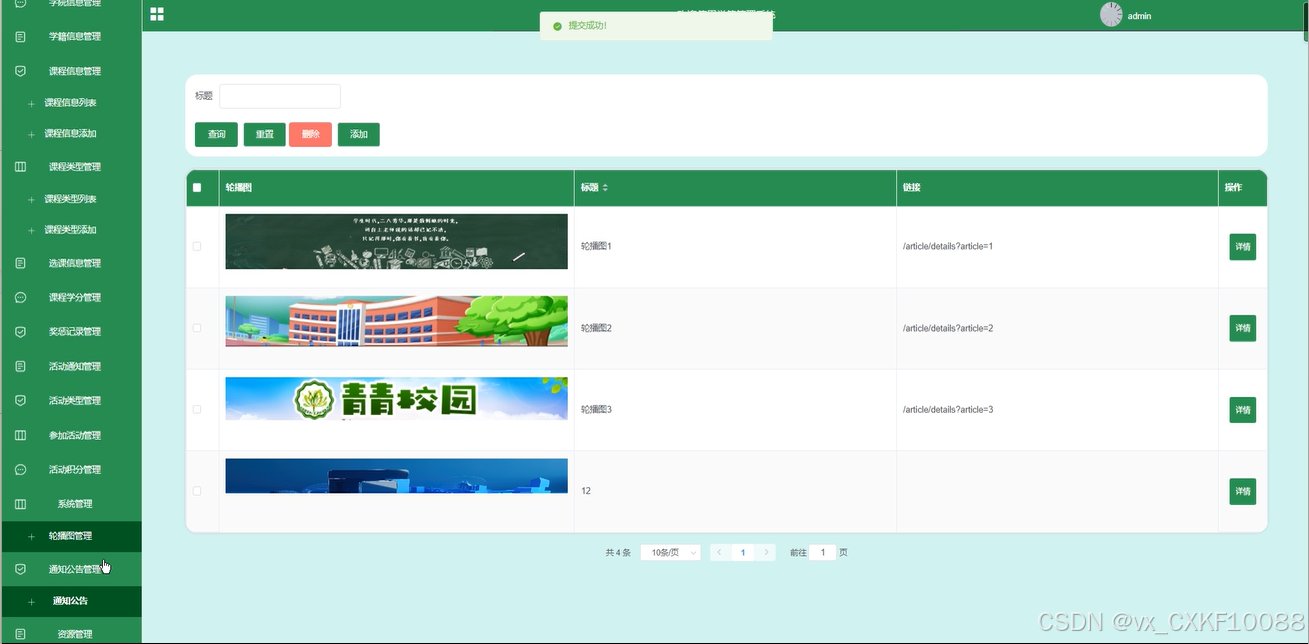
Task: Go to previous page with left arrow
Action: point(719,552)
